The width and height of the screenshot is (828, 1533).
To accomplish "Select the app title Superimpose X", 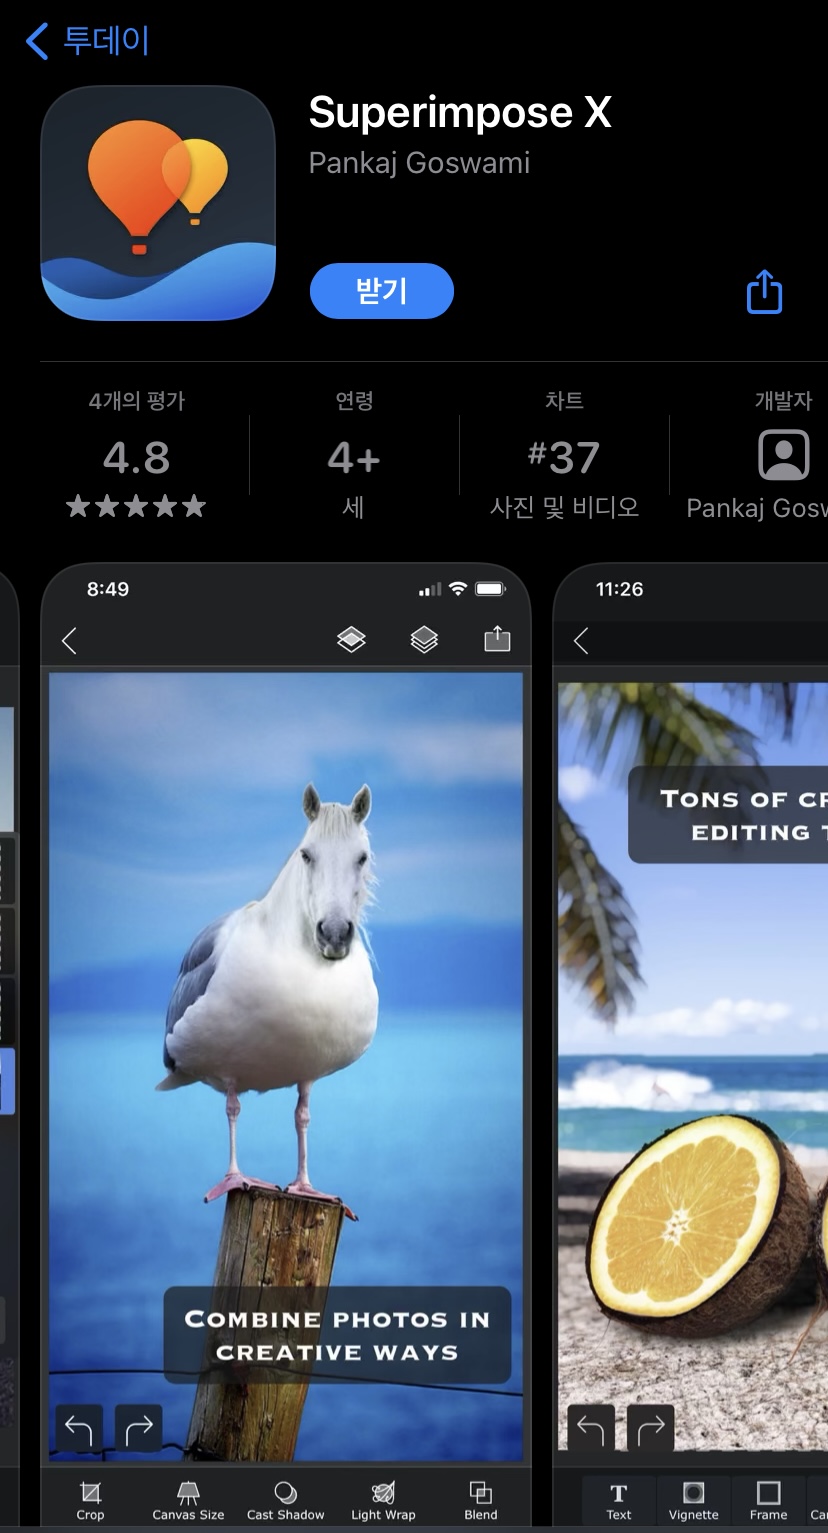I will pyautogui.click(x=460, y=112).
